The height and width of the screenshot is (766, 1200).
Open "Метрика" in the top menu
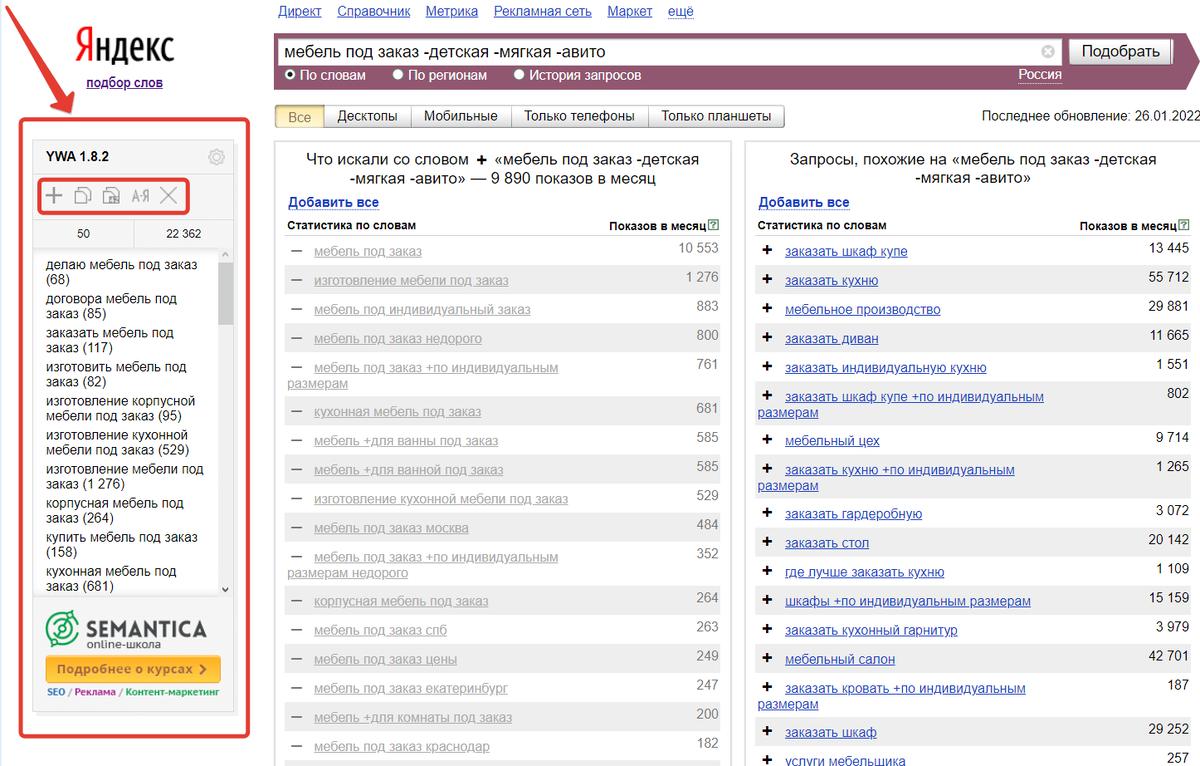pos(452,11)
